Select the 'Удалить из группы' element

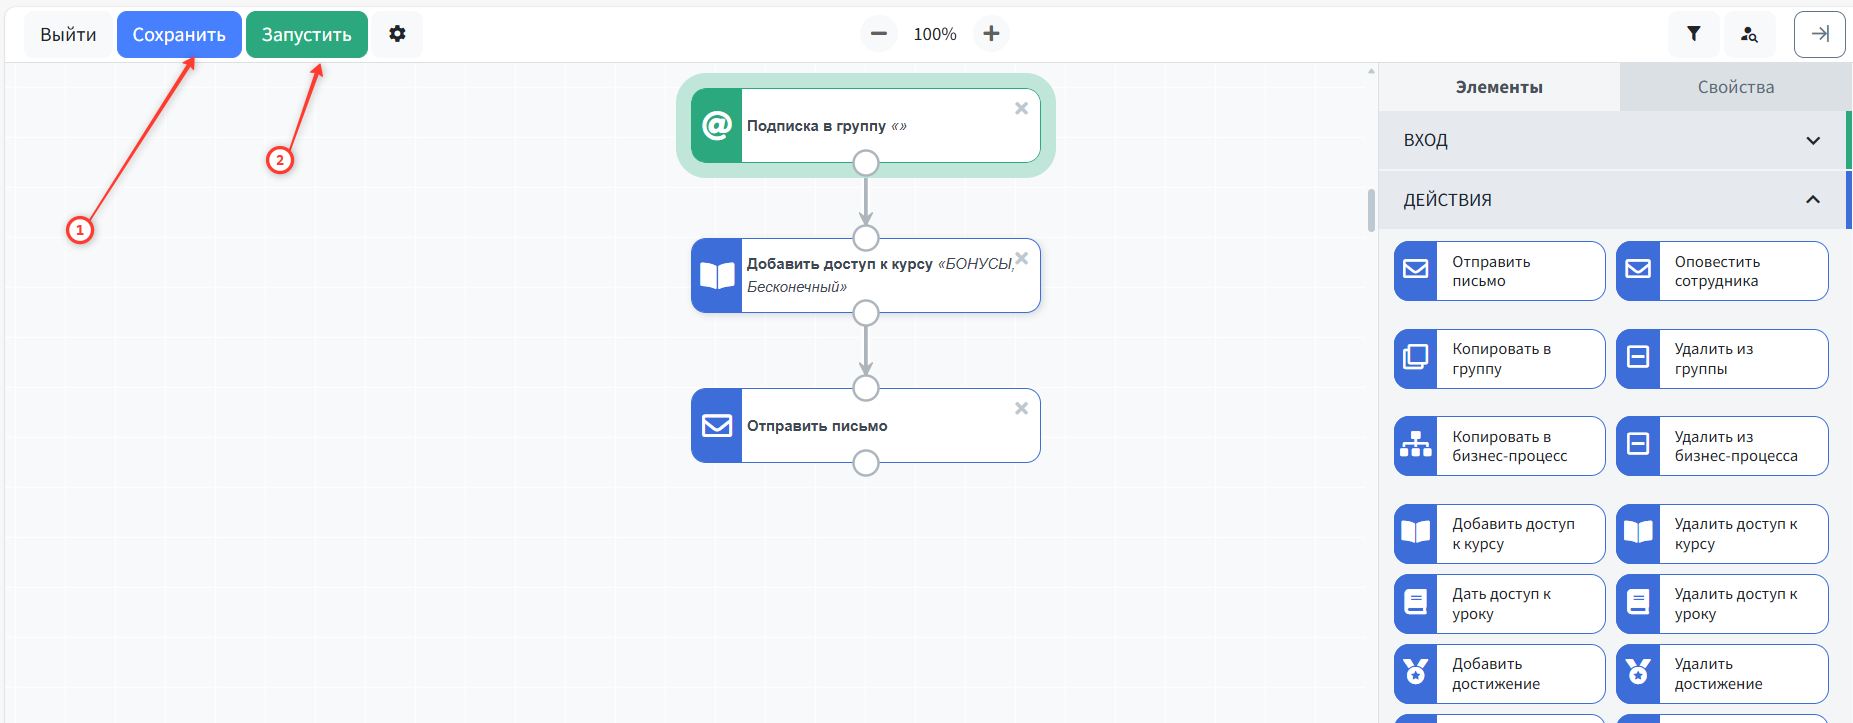pyautogui.click(x=1721, y=359)
